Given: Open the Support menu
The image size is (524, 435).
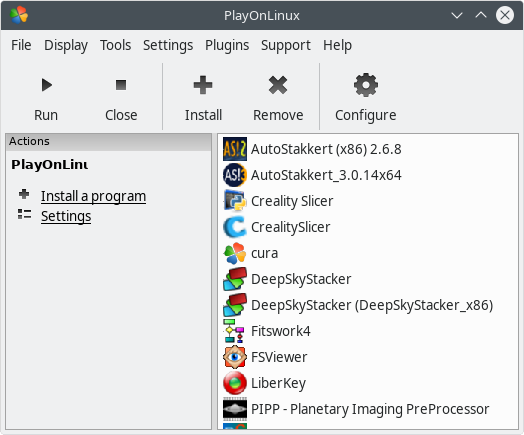Looking at the screenshot, I should (x=286, y=45).
